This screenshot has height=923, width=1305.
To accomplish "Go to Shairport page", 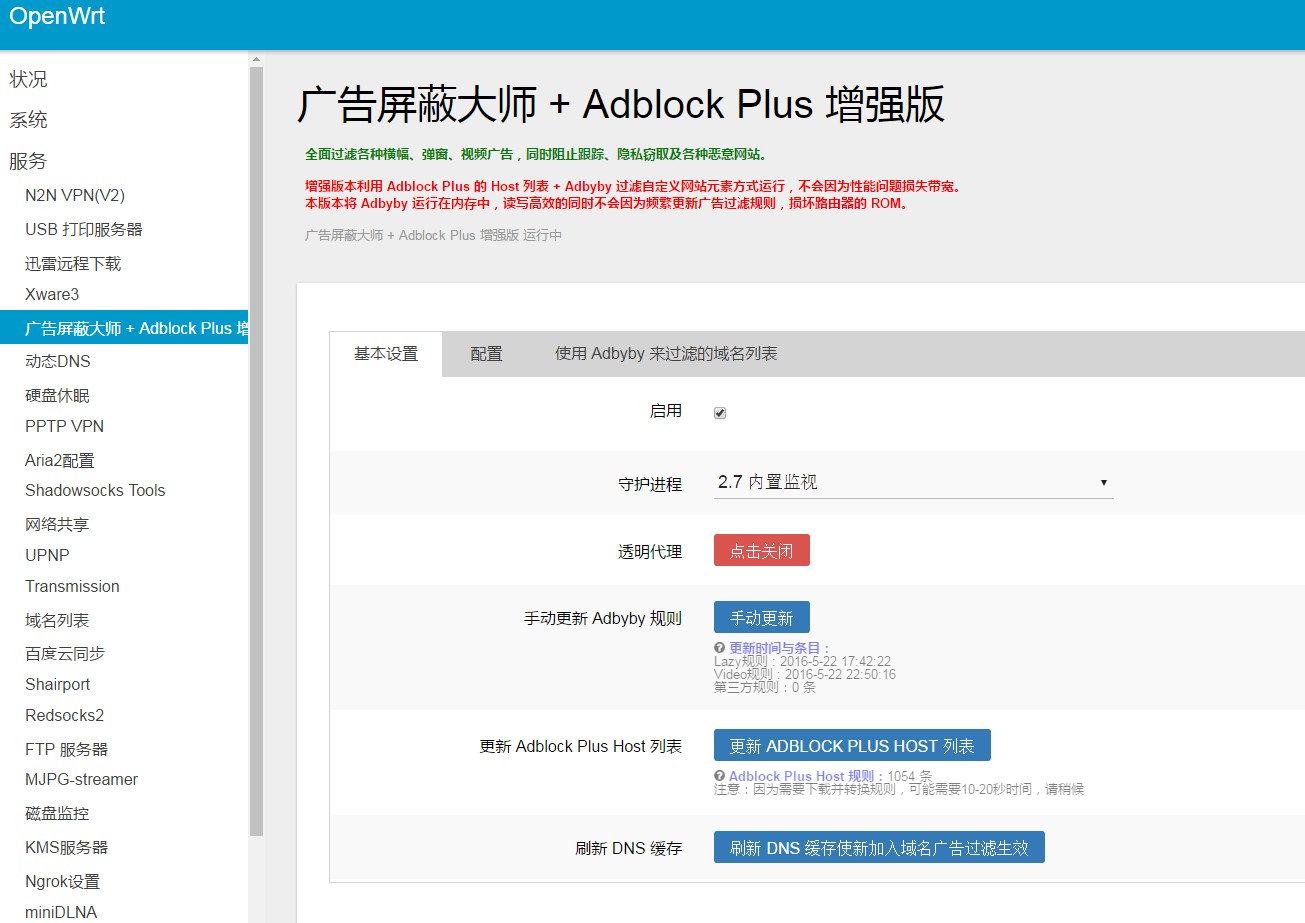I will click(x=58, y=684).
